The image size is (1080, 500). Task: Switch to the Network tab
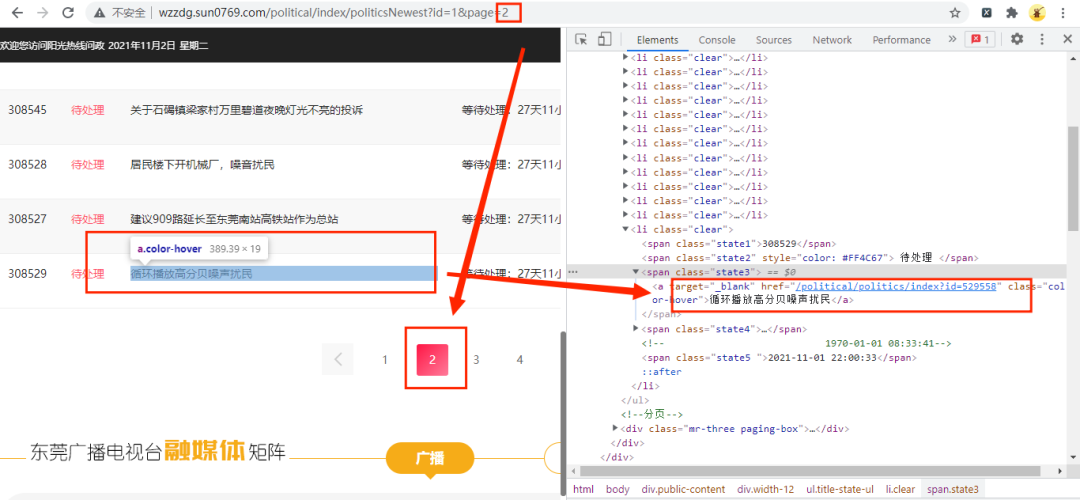pos(832,40)
